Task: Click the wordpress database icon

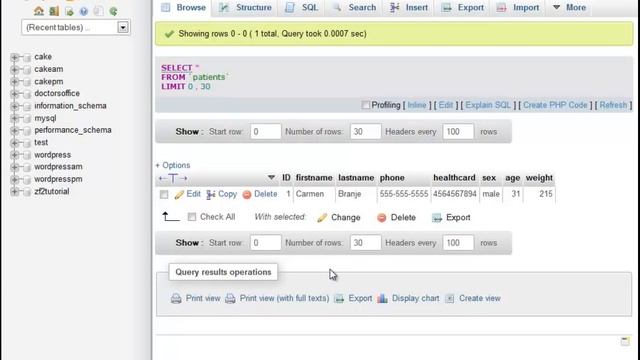Action: [x=27, y=155]
